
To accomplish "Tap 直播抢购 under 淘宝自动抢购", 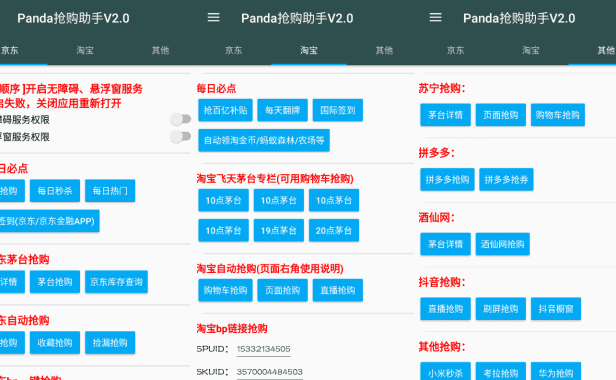I will coord(337,290).
